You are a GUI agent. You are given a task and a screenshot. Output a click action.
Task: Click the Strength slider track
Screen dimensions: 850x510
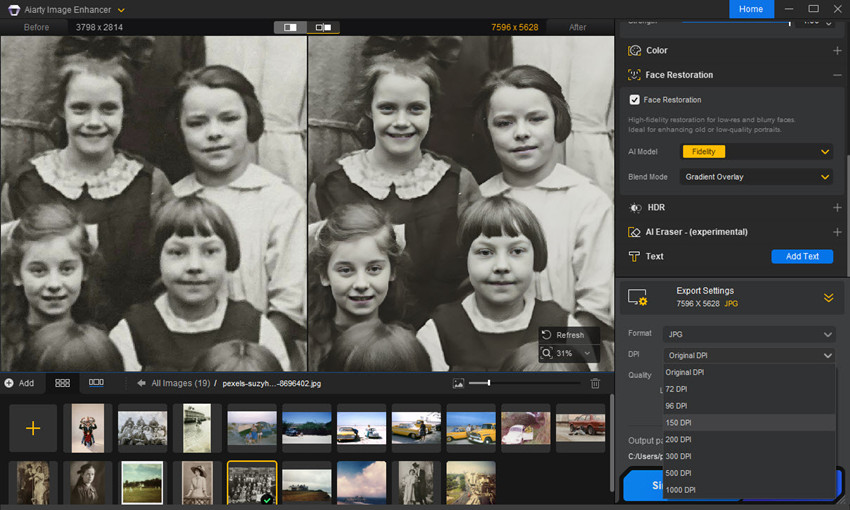736,23
